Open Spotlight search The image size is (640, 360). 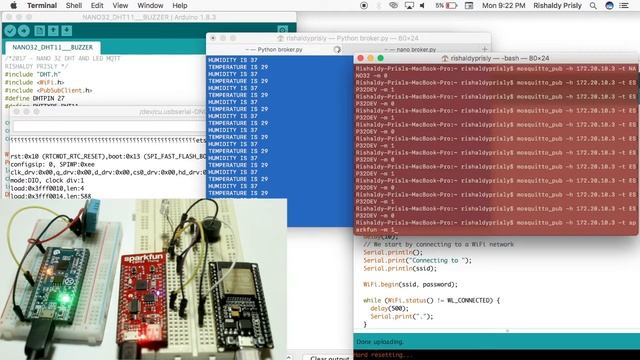tap(593, 6)
